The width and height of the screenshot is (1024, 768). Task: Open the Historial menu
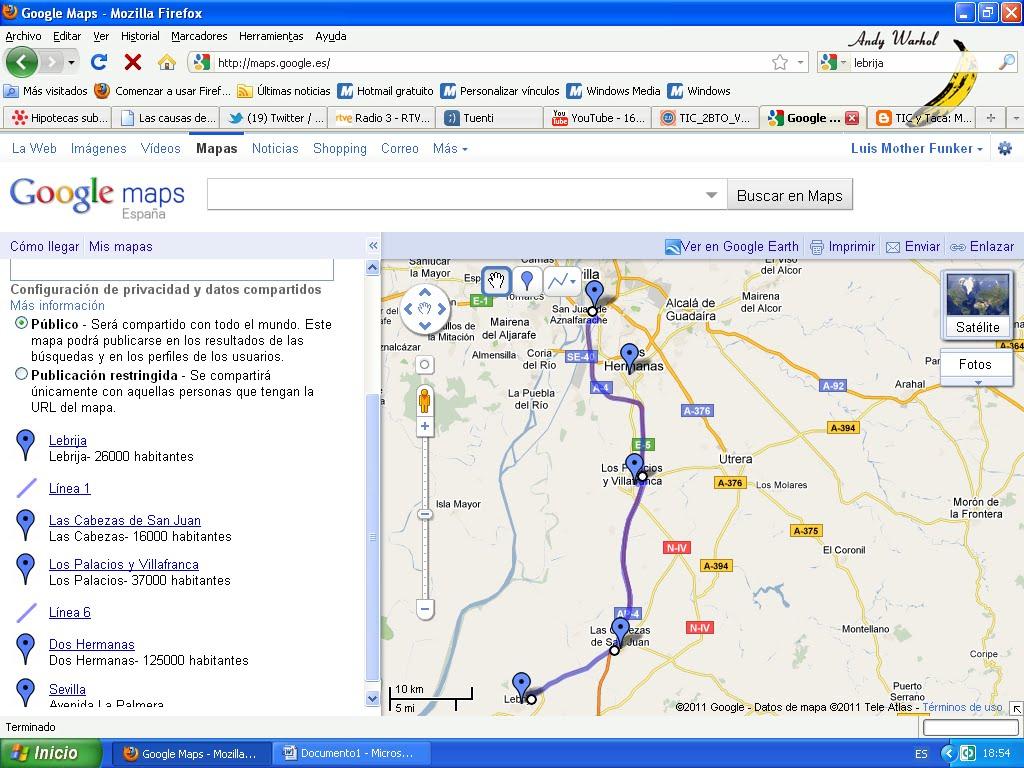coord(140,36)
